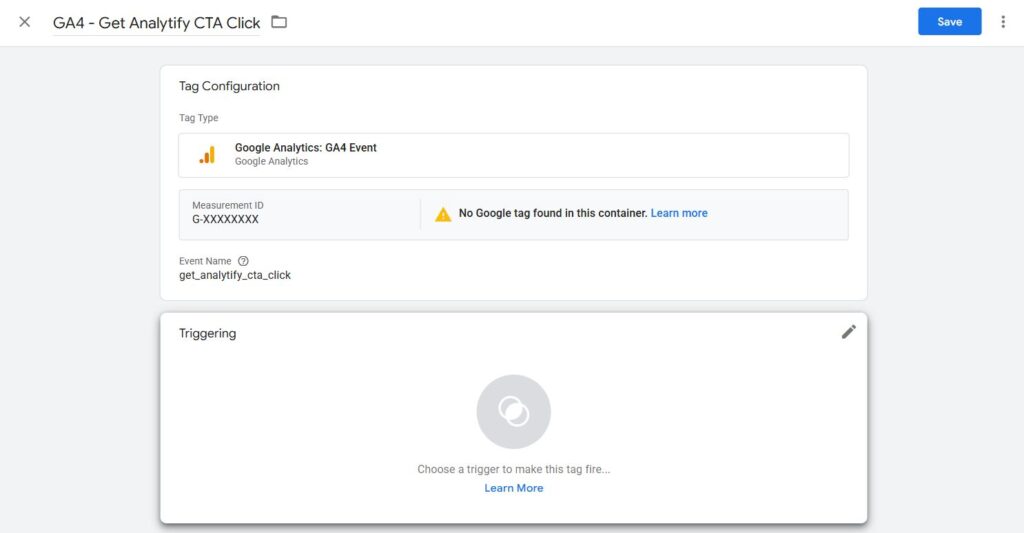
Task: Click the Triggering section heading
Action: point(207,333)
